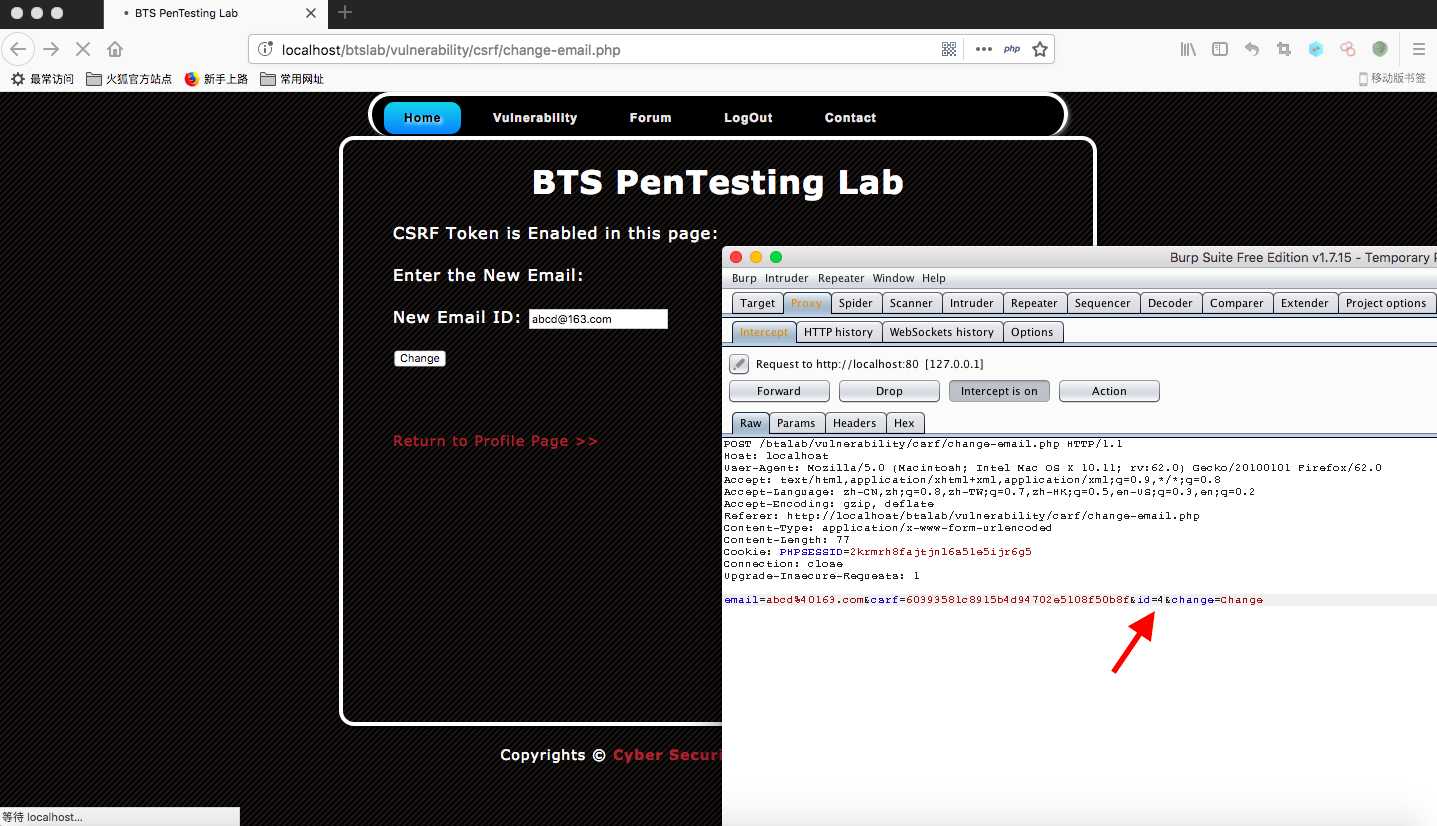This screenshot has width=1437, height=826.
Task: Close the BTS PenTesting Lab tab
Action: 311,14
